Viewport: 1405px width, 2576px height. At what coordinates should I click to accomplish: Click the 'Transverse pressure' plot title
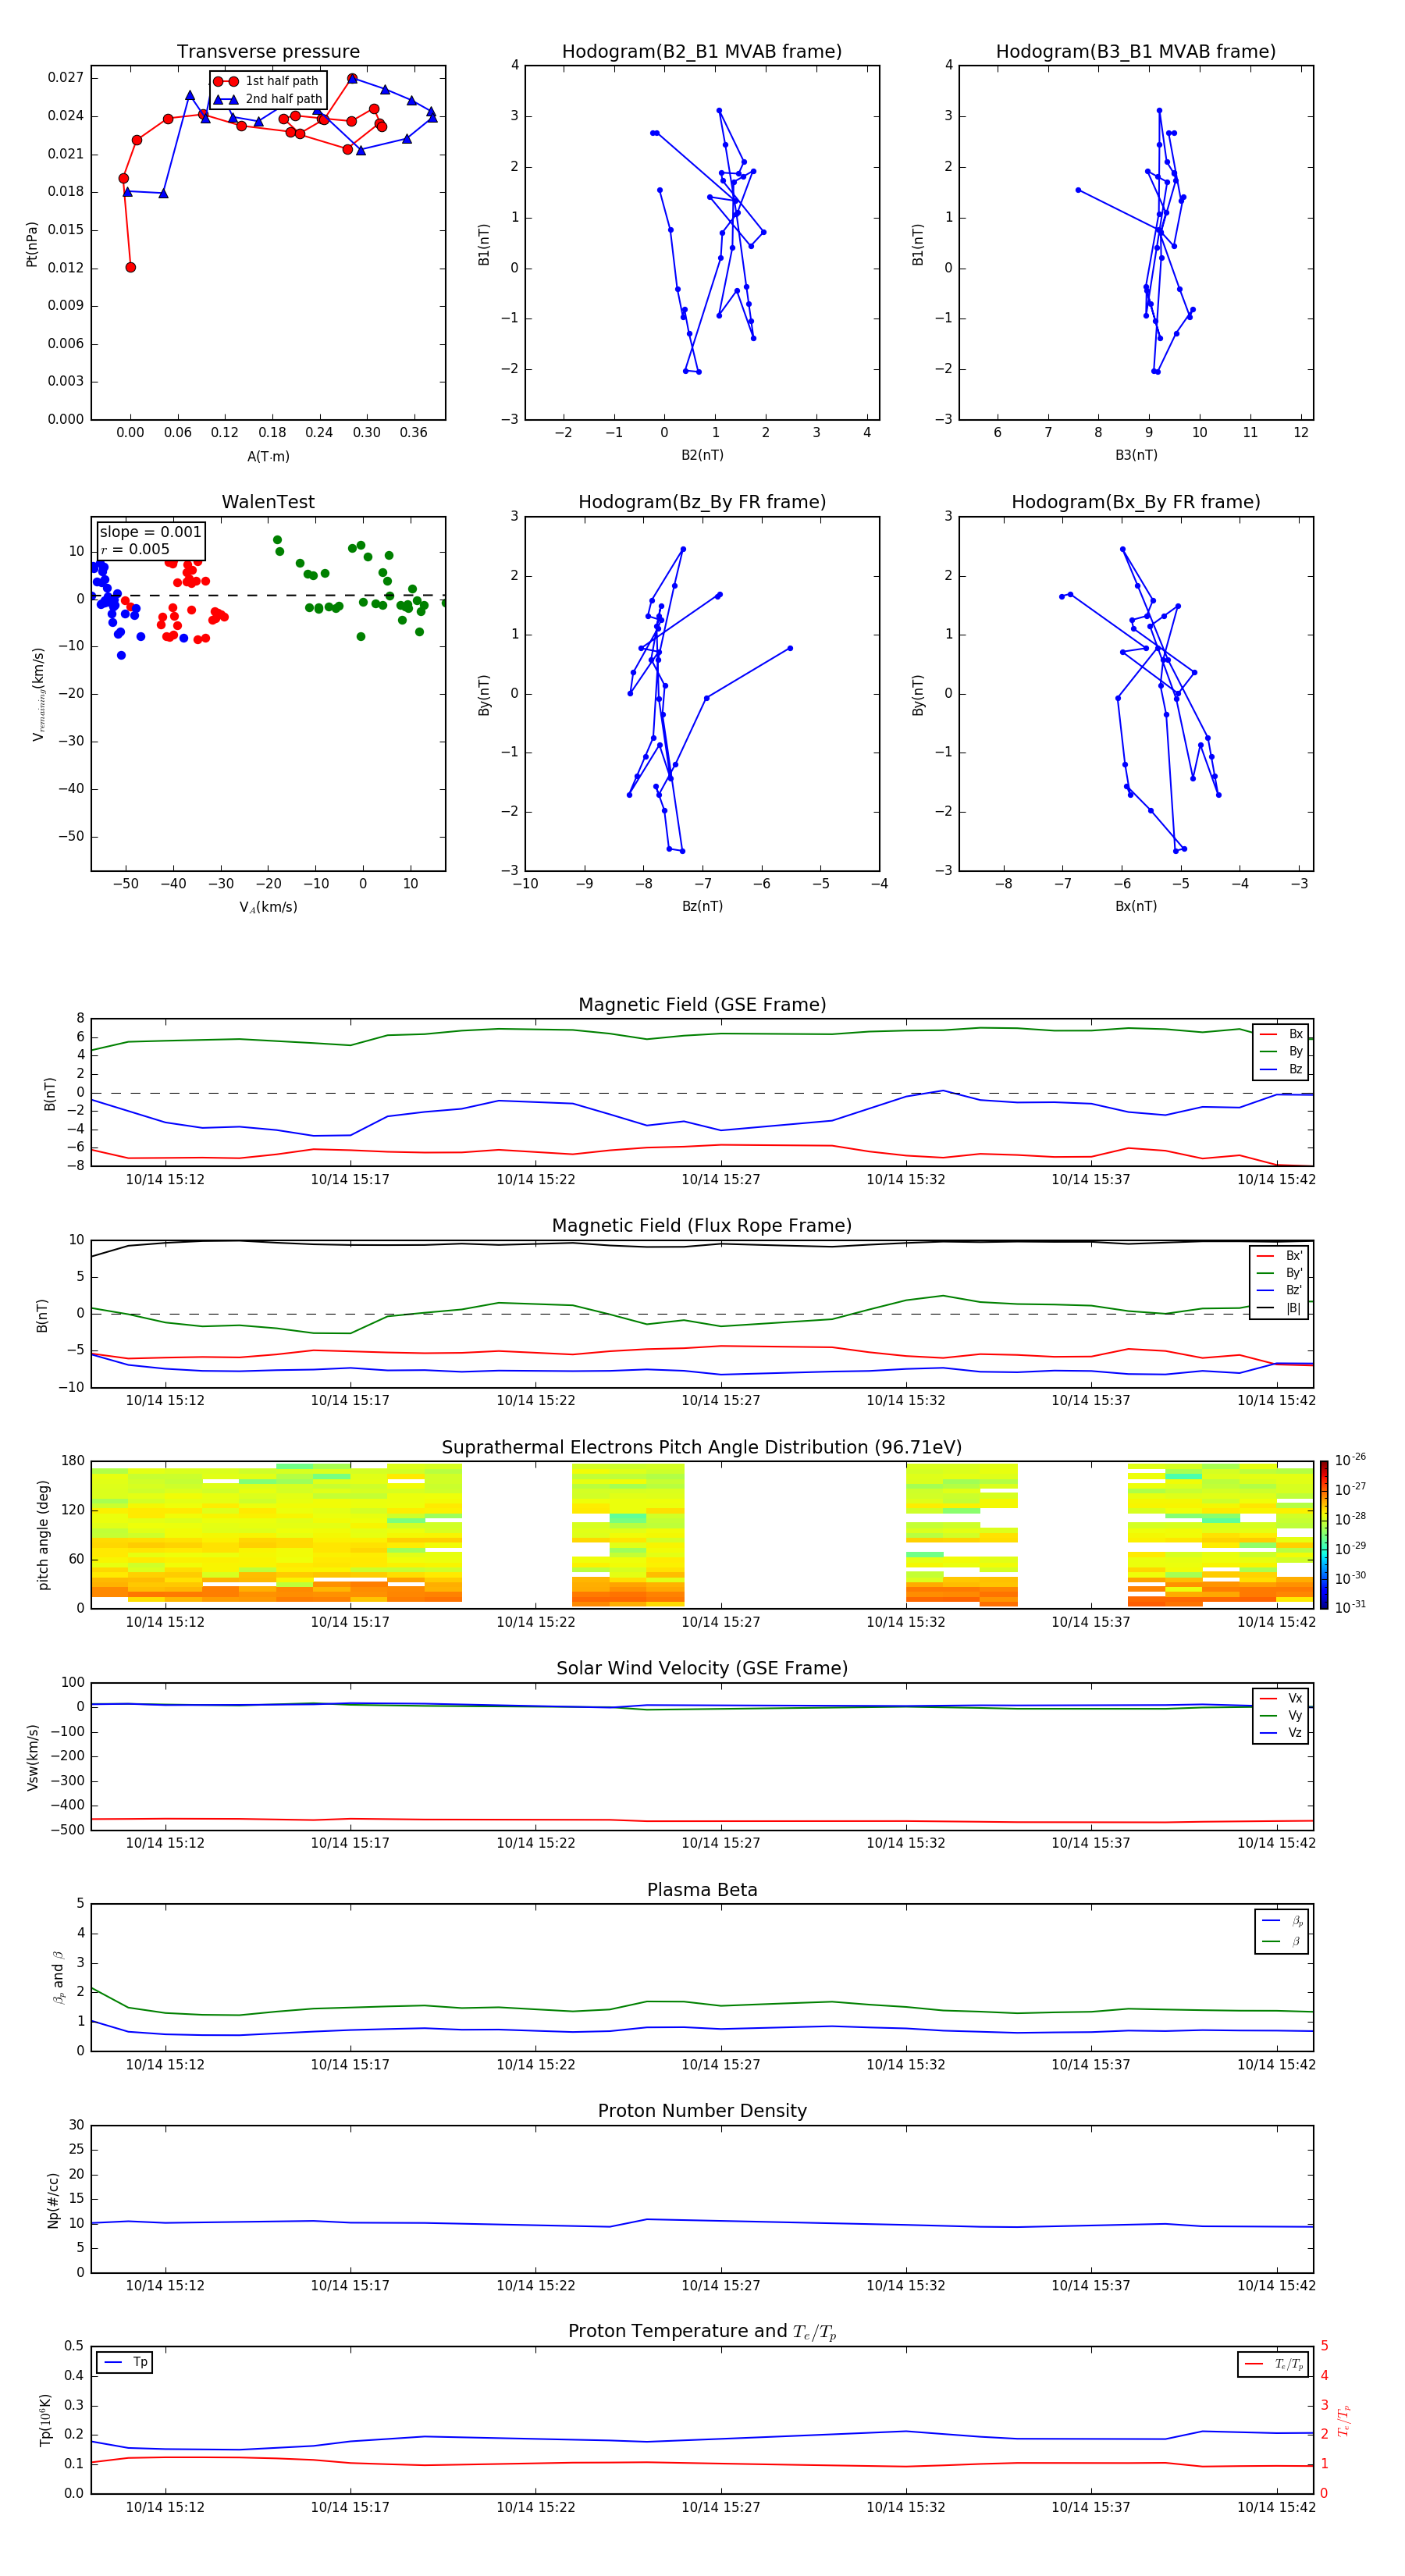[268, 52]
